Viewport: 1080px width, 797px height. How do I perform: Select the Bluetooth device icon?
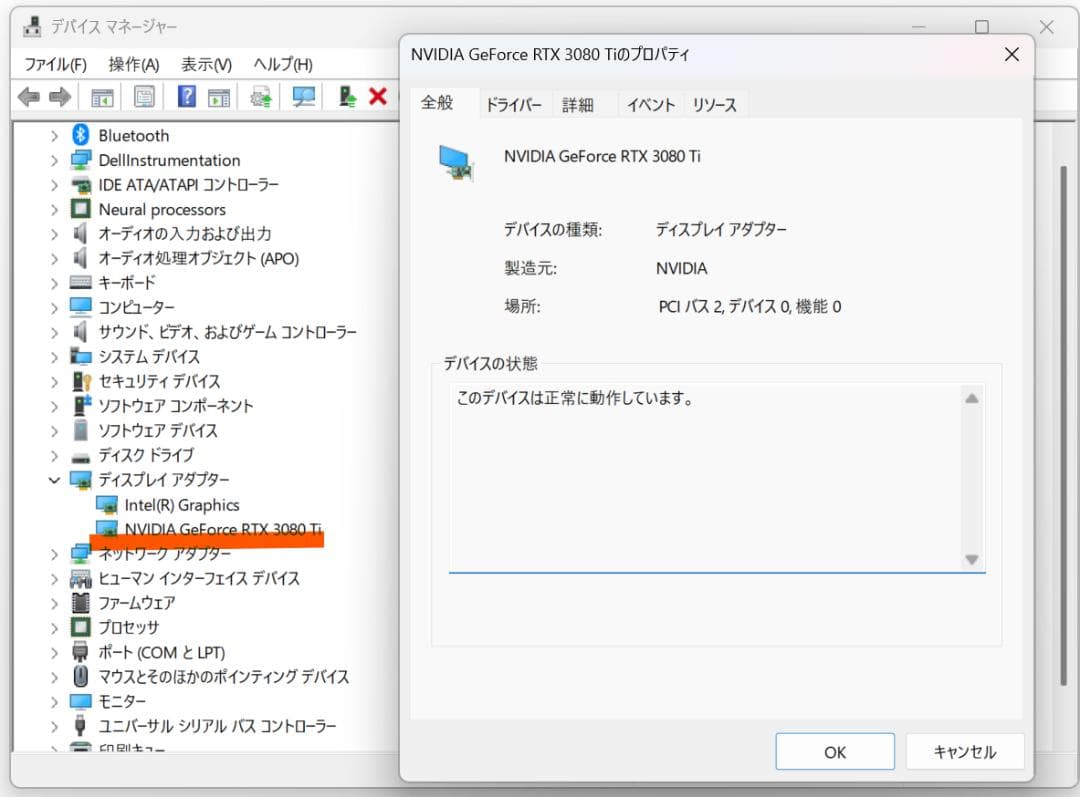coord(80,135)
